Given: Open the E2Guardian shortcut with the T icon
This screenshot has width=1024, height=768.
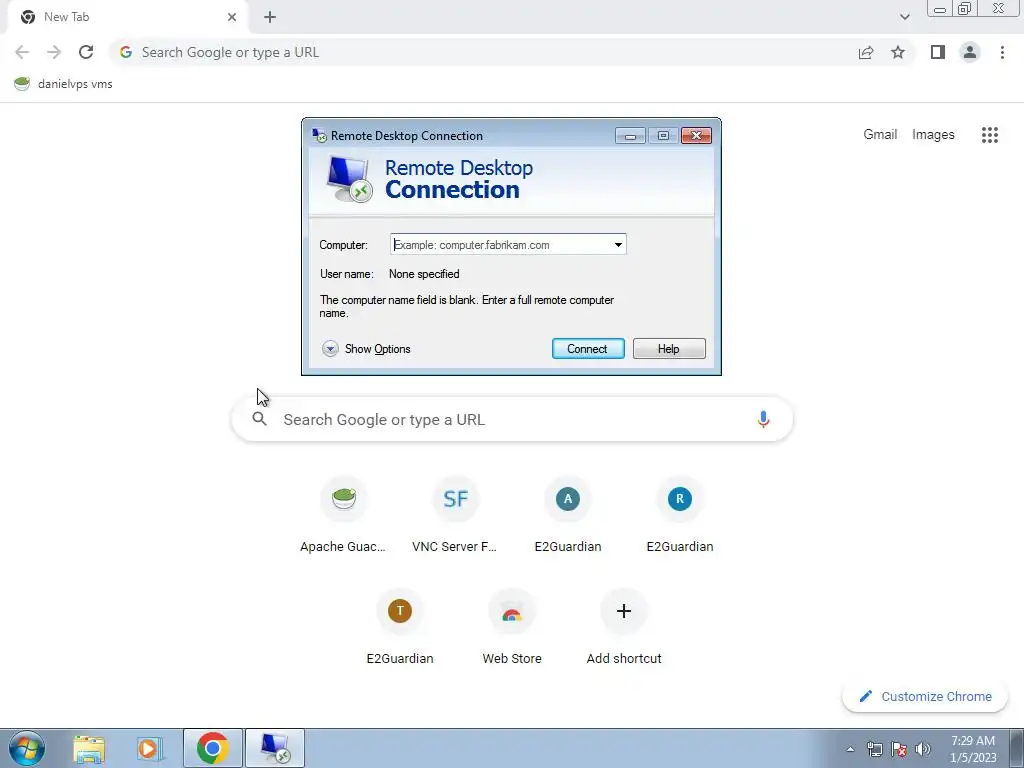Looking at the screenshot, I should [x=400, y=627].
